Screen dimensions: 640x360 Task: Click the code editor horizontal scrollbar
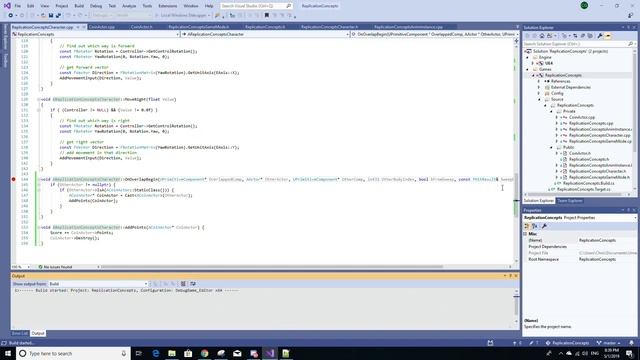tap(272, 267)
